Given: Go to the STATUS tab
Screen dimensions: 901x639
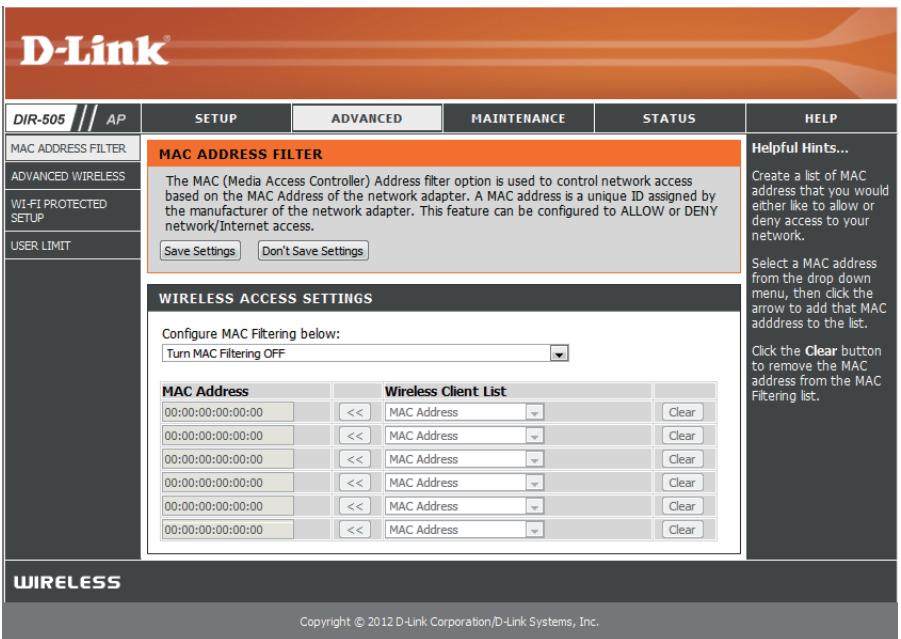Looking at the screenshot, I should [x=669, y=118].
